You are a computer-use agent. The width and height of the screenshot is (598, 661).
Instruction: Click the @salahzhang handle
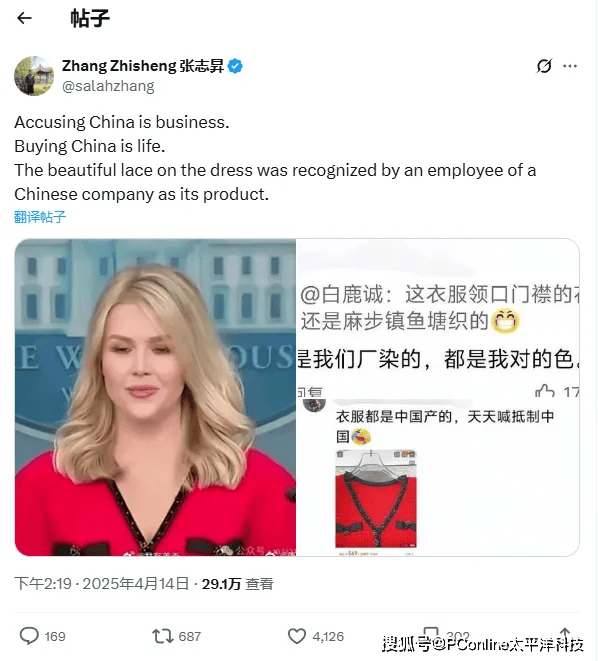click(x=108, y=86)
